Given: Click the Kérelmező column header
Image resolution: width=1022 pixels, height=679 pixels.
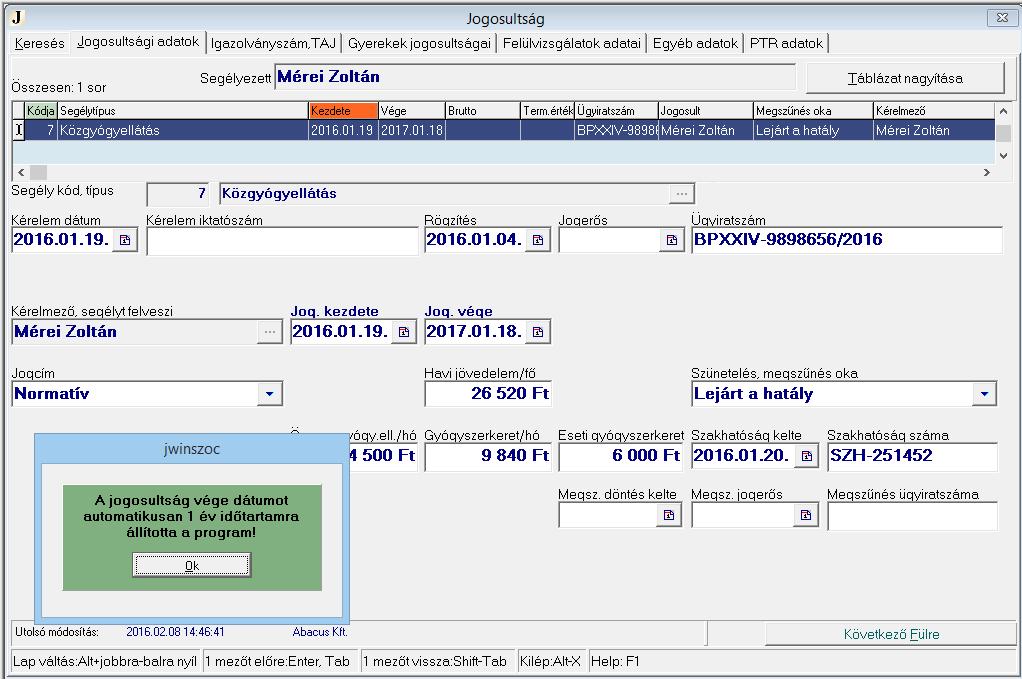Looking at the screenshot, I should tap(933, 111).
